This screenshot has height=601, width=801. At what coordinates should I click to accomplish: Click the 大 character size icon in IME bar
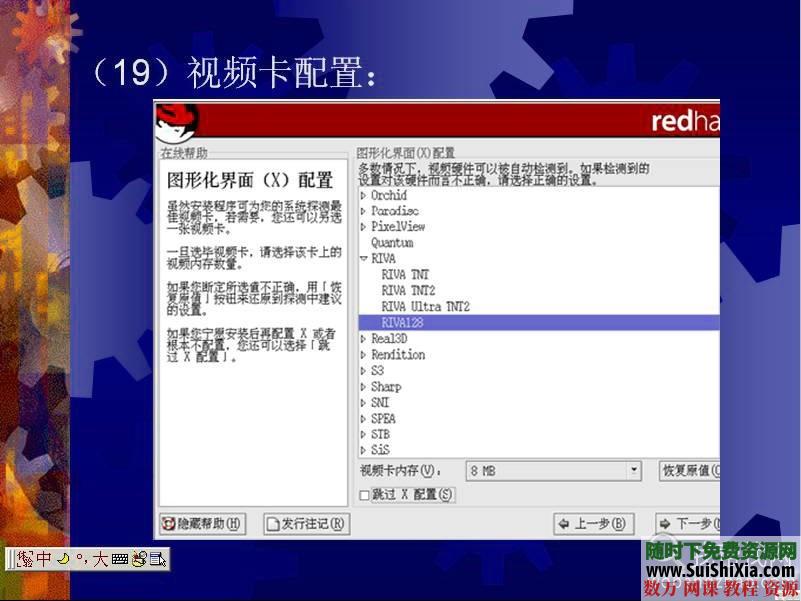(x=100, y=560)
